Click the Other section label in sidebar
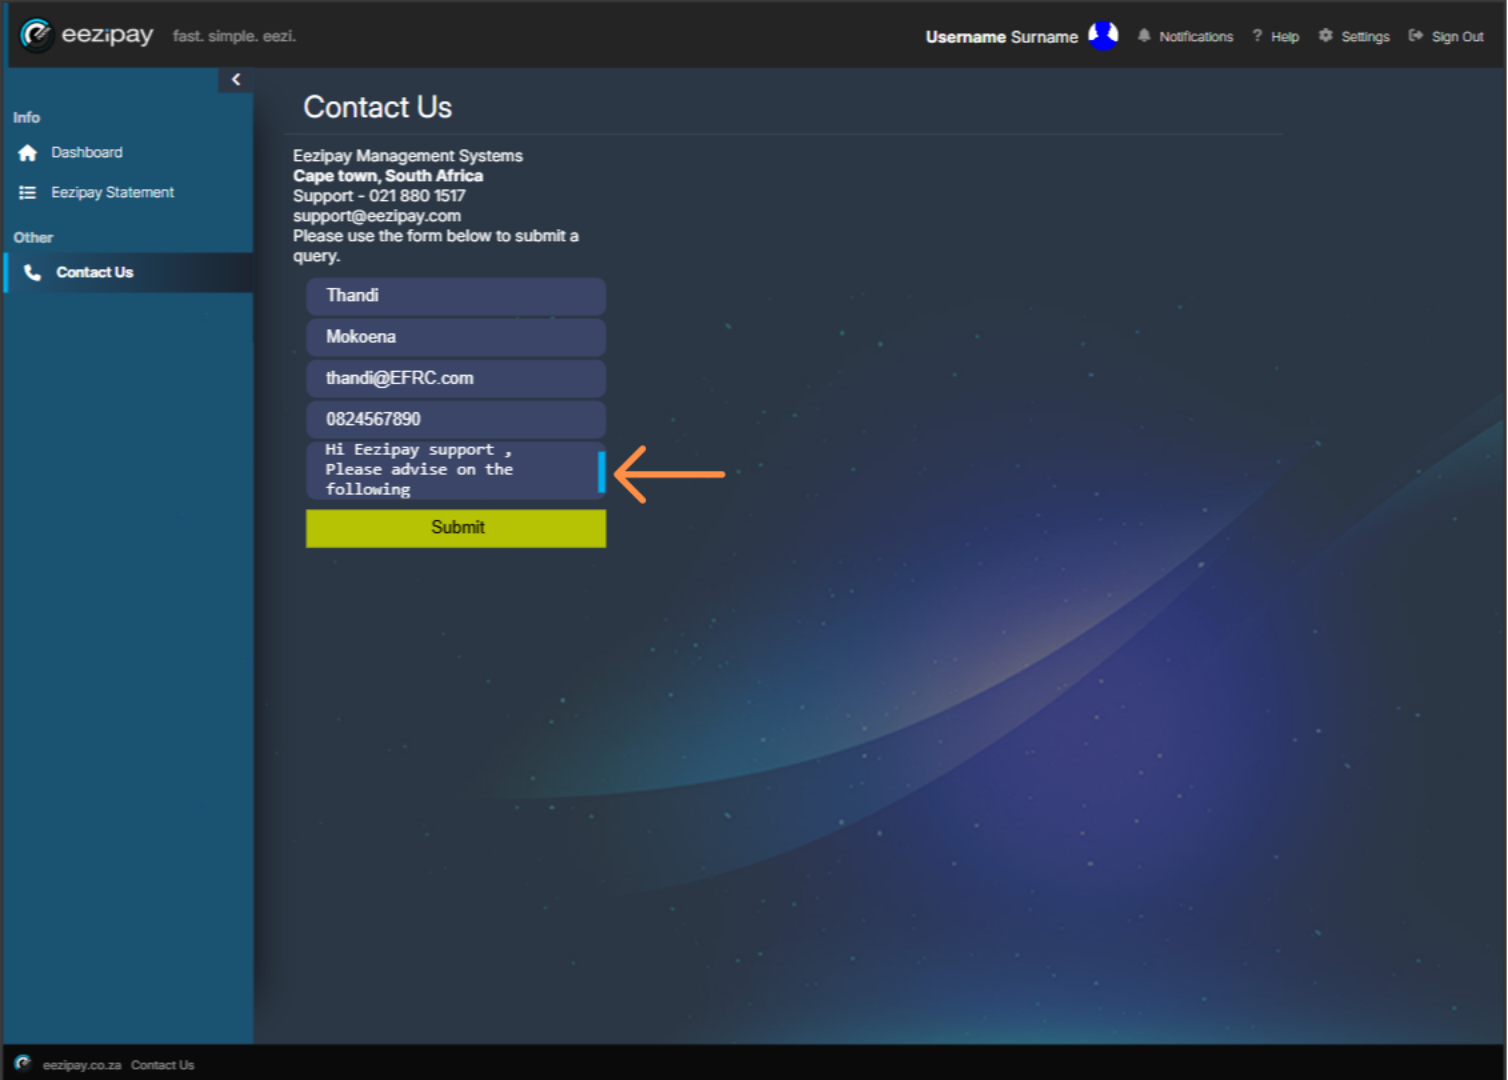Screen dimensions: 1508x1080 [33, 238]
